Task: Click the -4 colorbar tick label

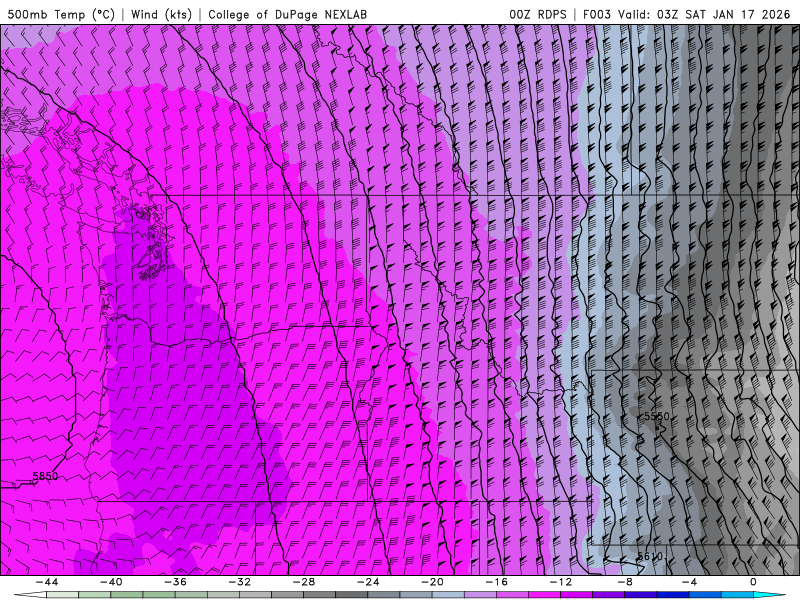Action: [x=689, y=582]
